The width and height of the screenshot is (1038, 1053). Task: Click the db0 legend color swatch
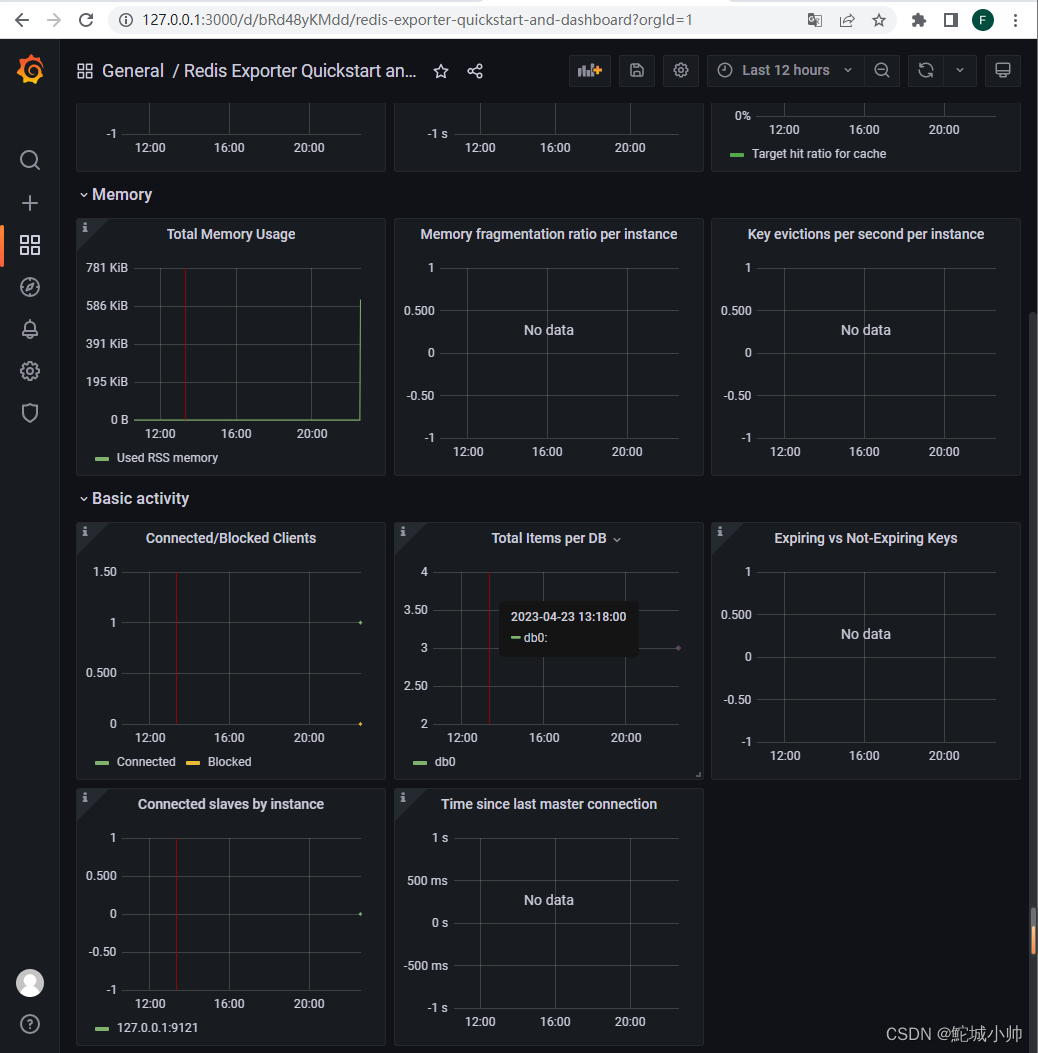click(420, 762)
